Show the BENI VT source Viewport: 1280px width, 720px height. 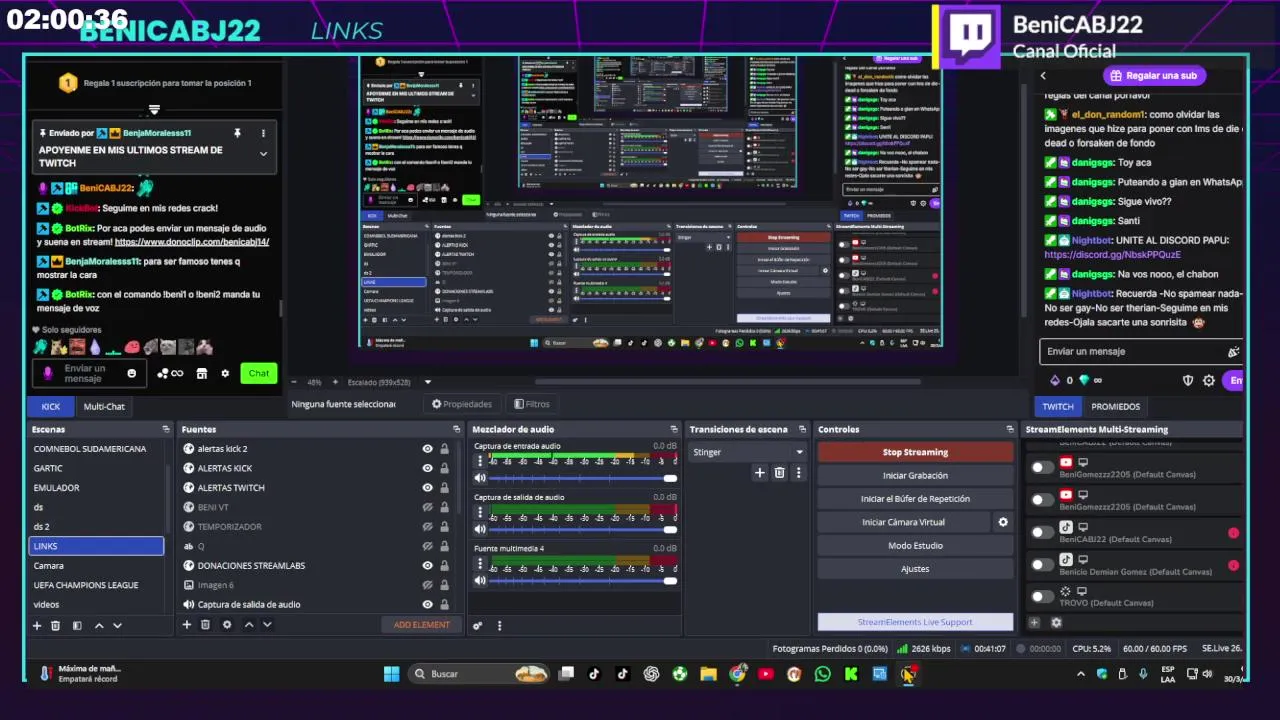(x=427, y=507)
